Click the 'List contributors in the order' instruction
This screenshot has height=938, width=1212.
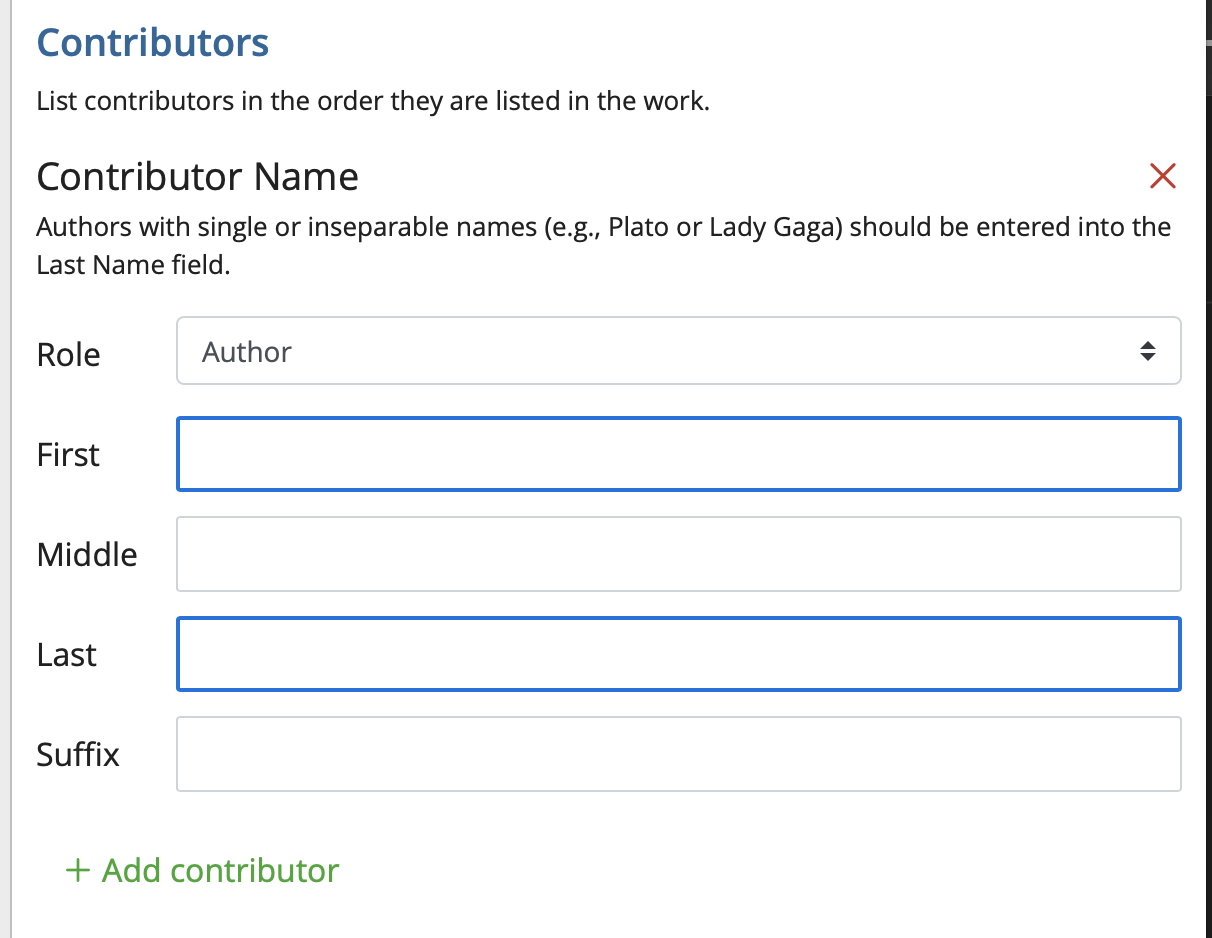[372, 102]
